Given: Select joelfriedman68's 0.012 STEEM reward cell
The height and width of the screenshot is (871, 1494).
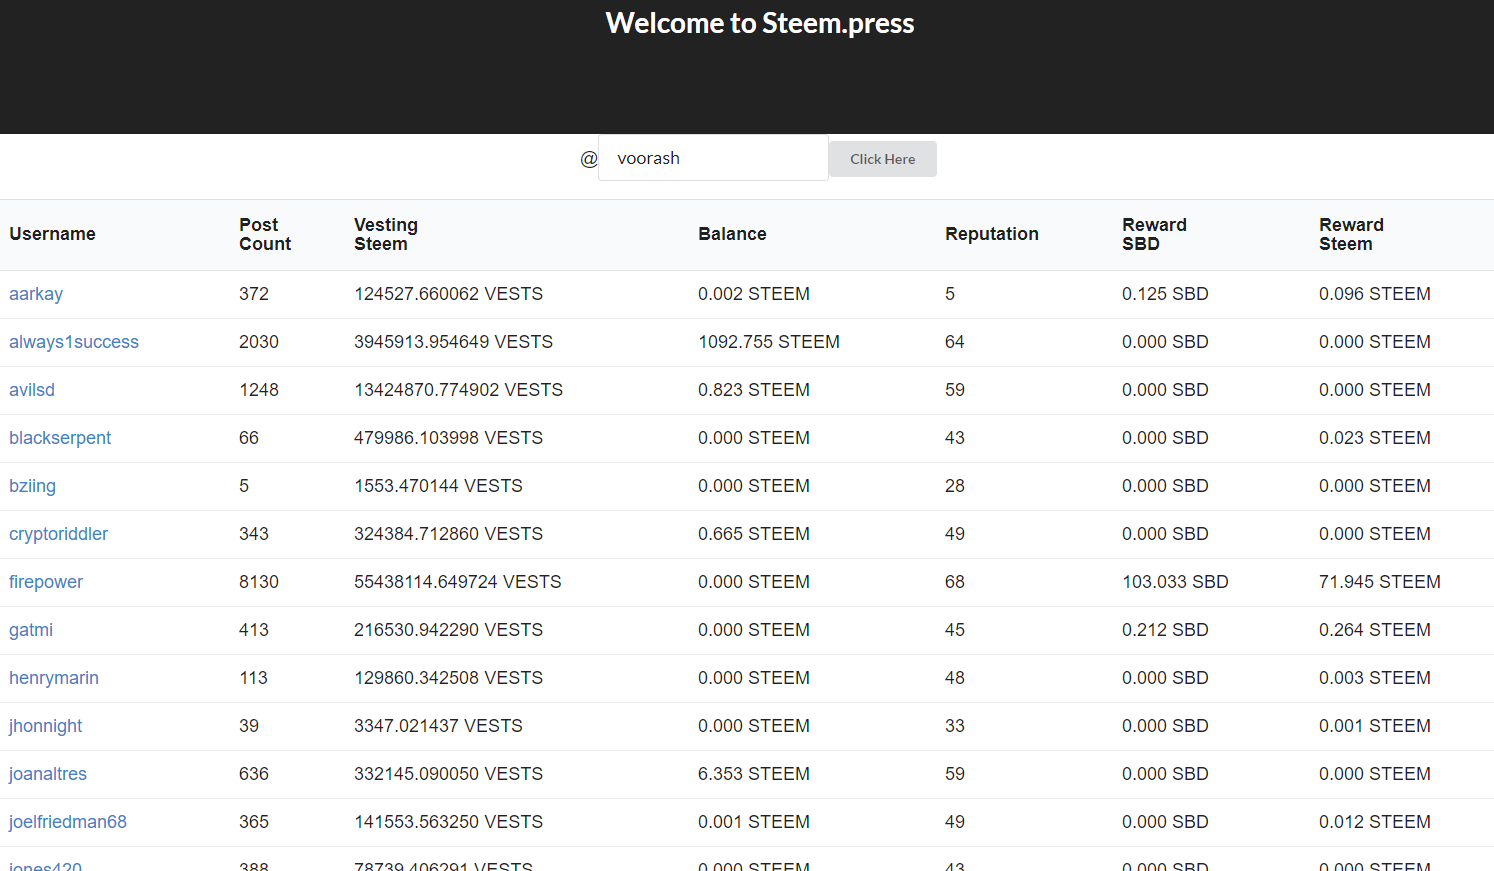Looking at the screenshot, I should point(1375,822).
